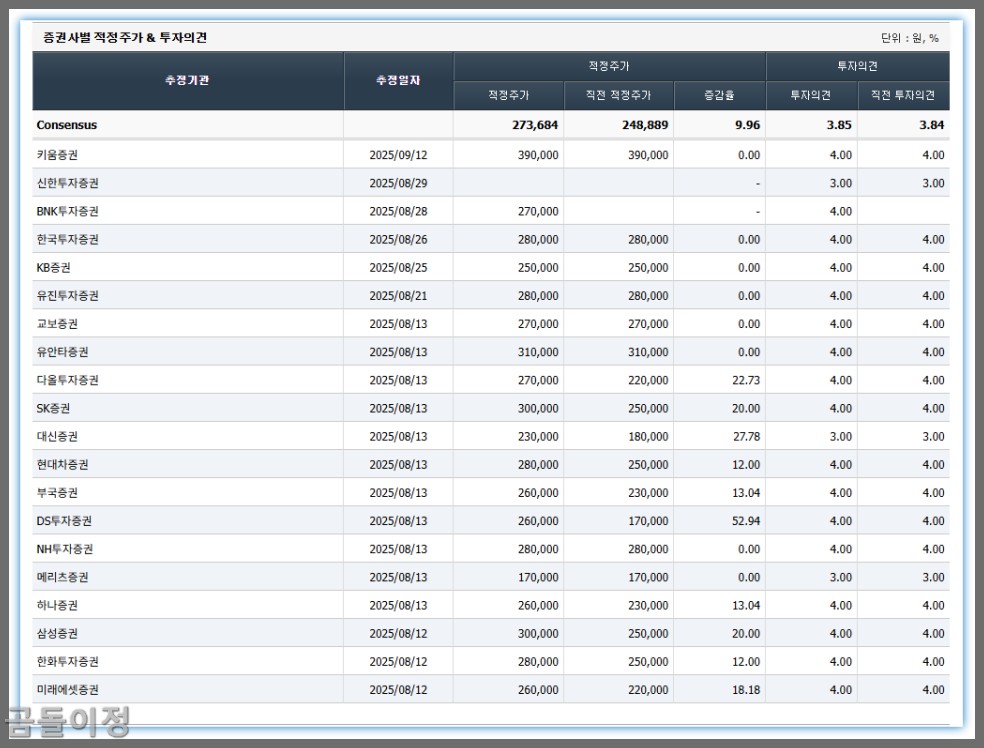Viewport: 984px width, 748px height.
Task: Select SK증권 row name
Action: 53,409
